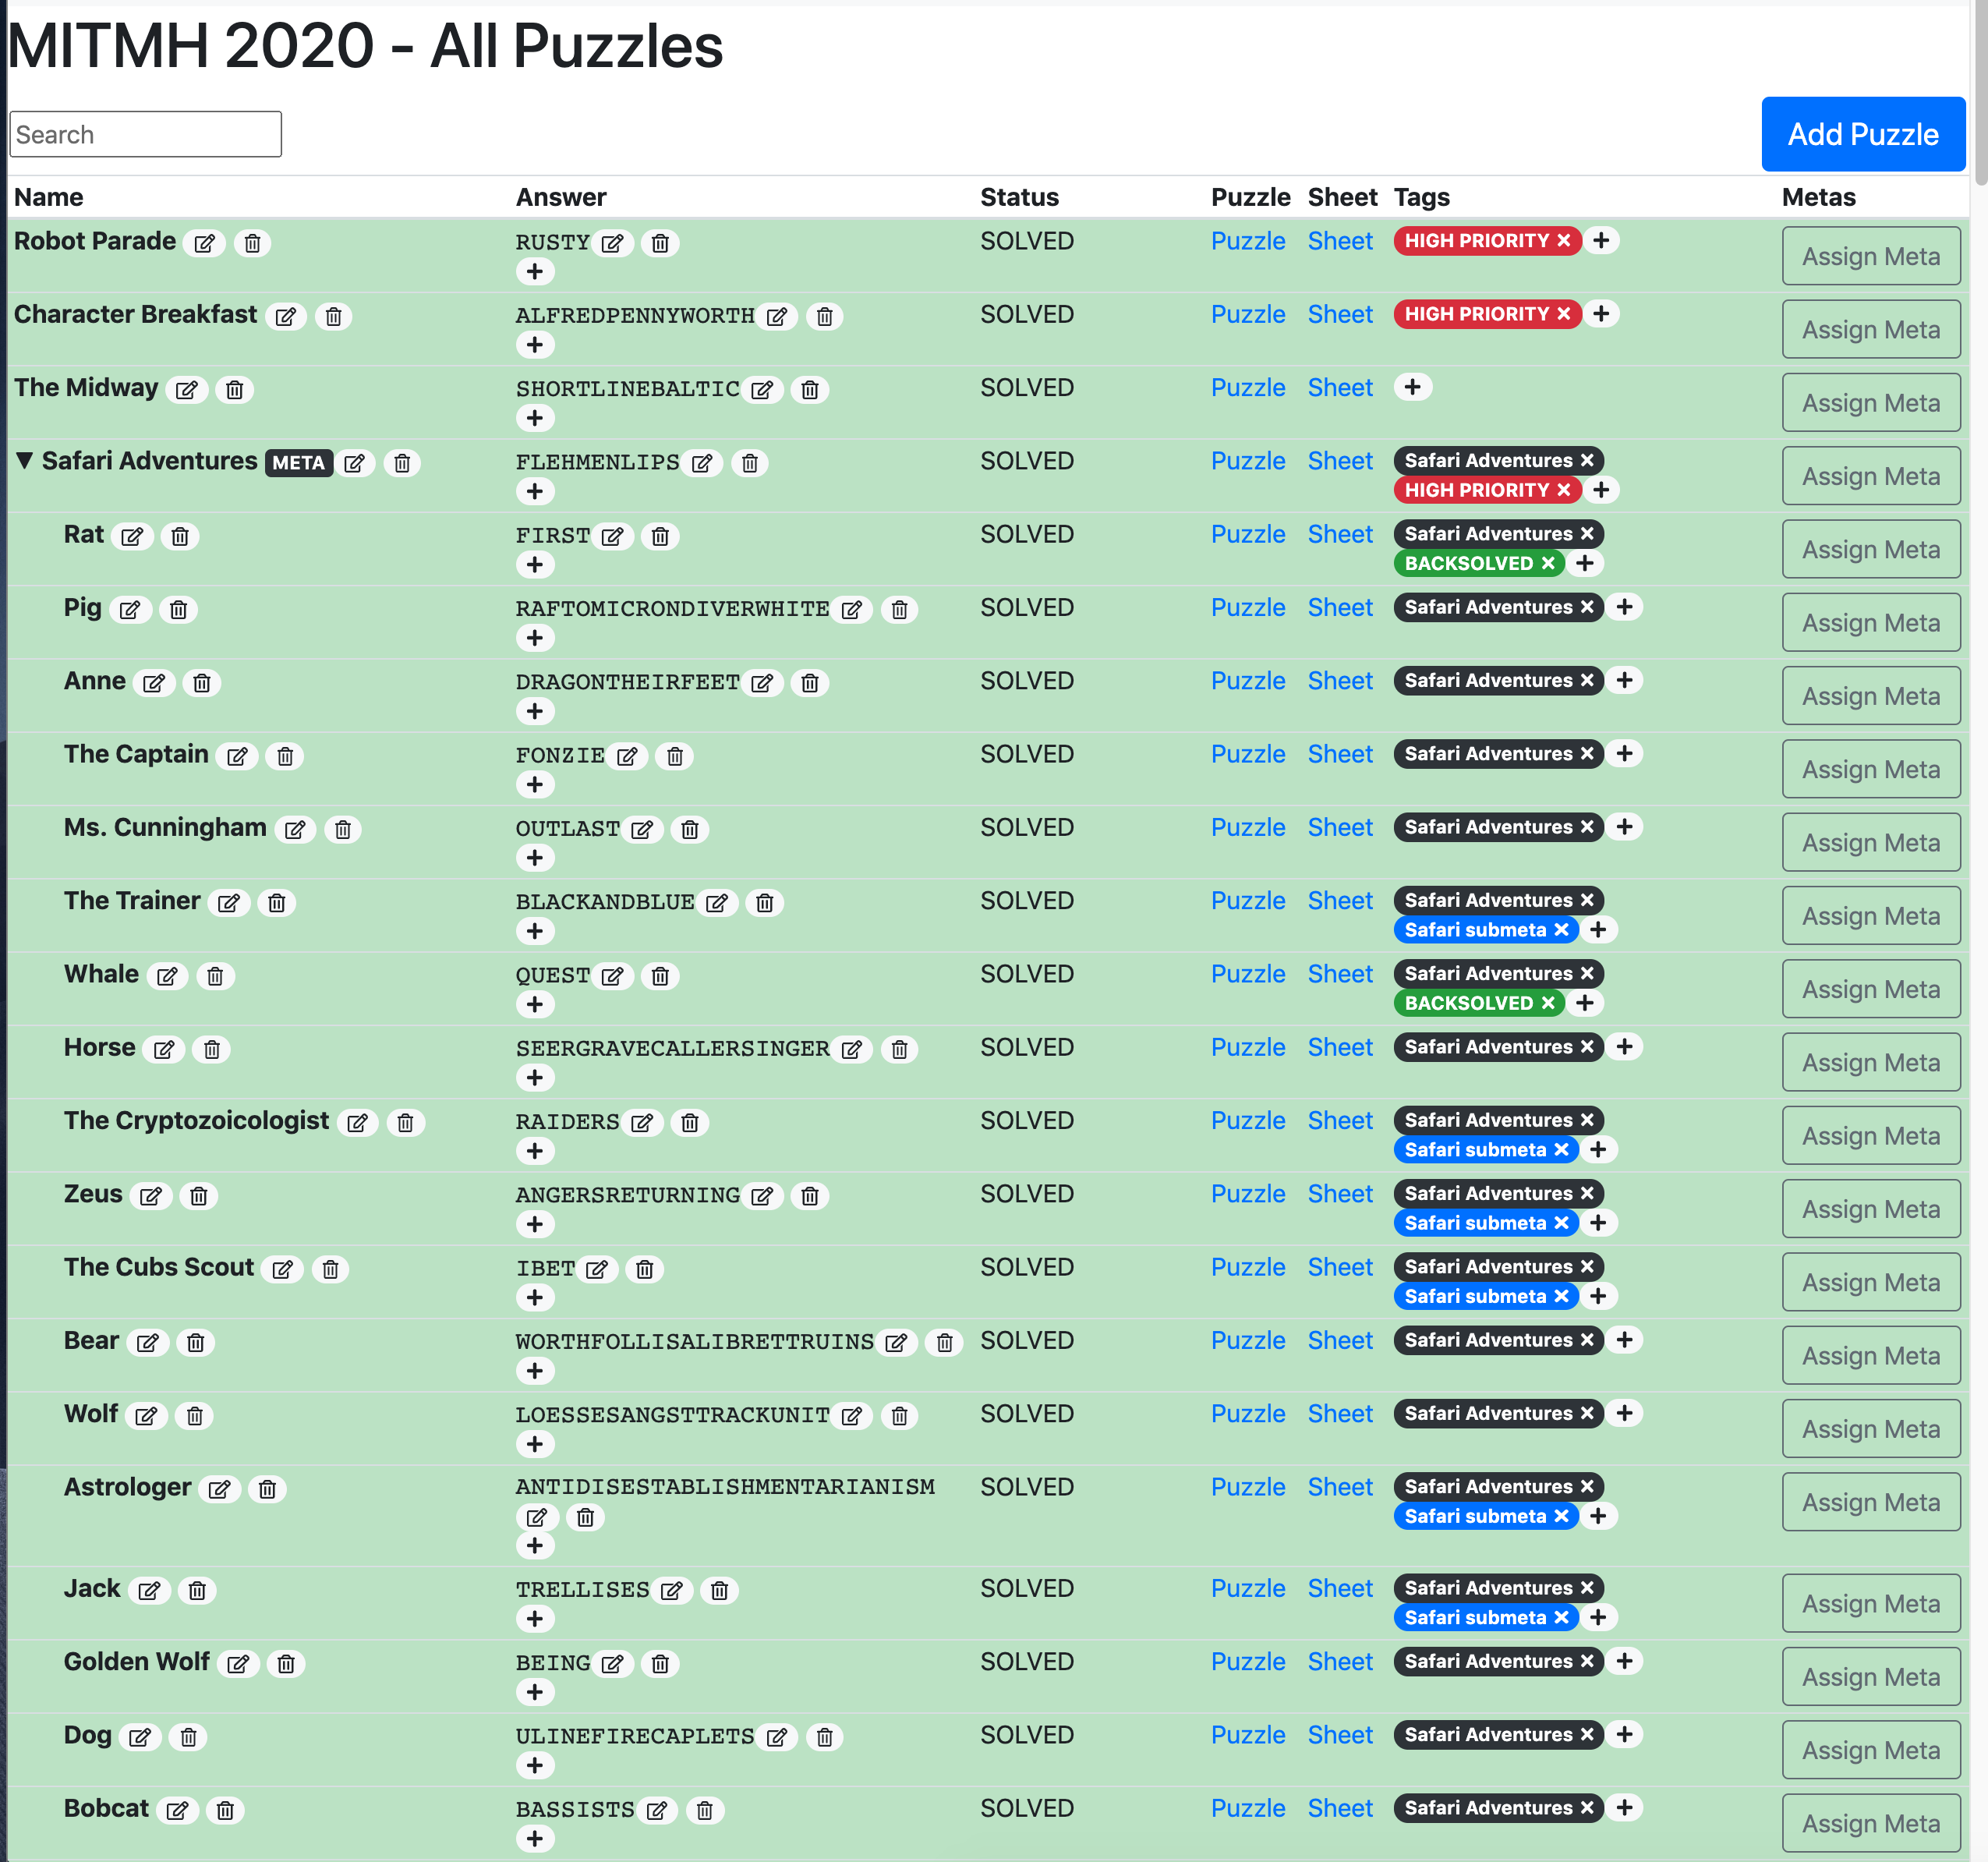Open the Sheet for Bear
Screen dimensions: 1988x1862
pos(1340,1340)
